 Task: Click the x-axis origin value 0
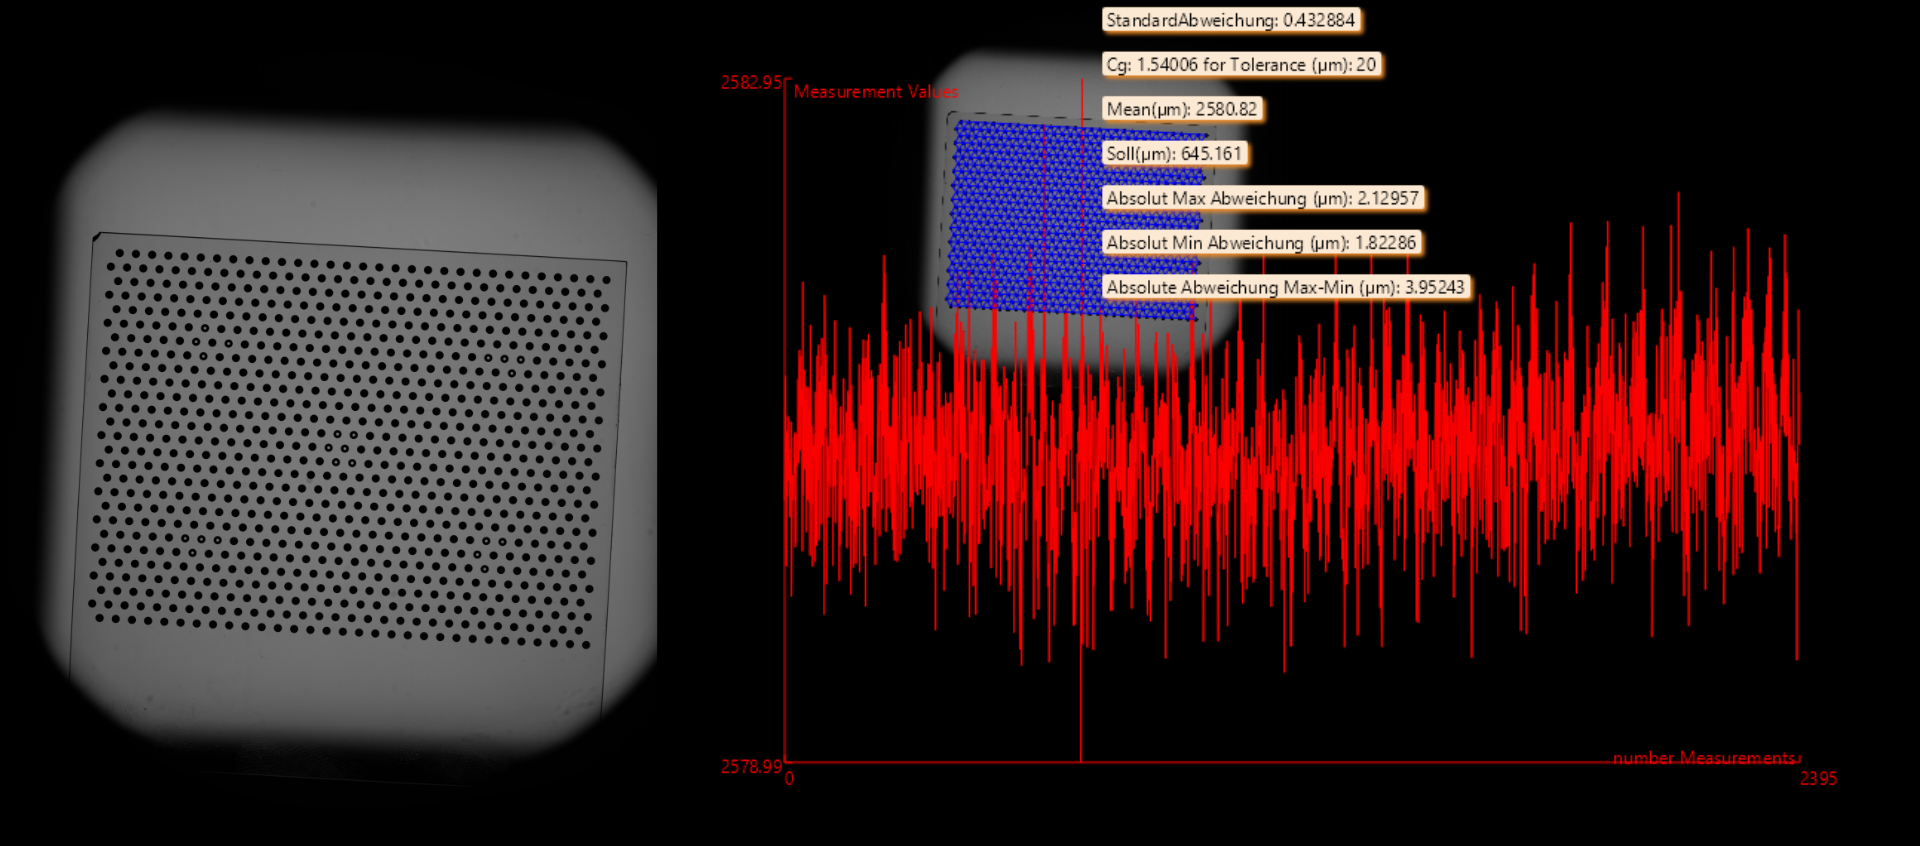tap(790, 779)
